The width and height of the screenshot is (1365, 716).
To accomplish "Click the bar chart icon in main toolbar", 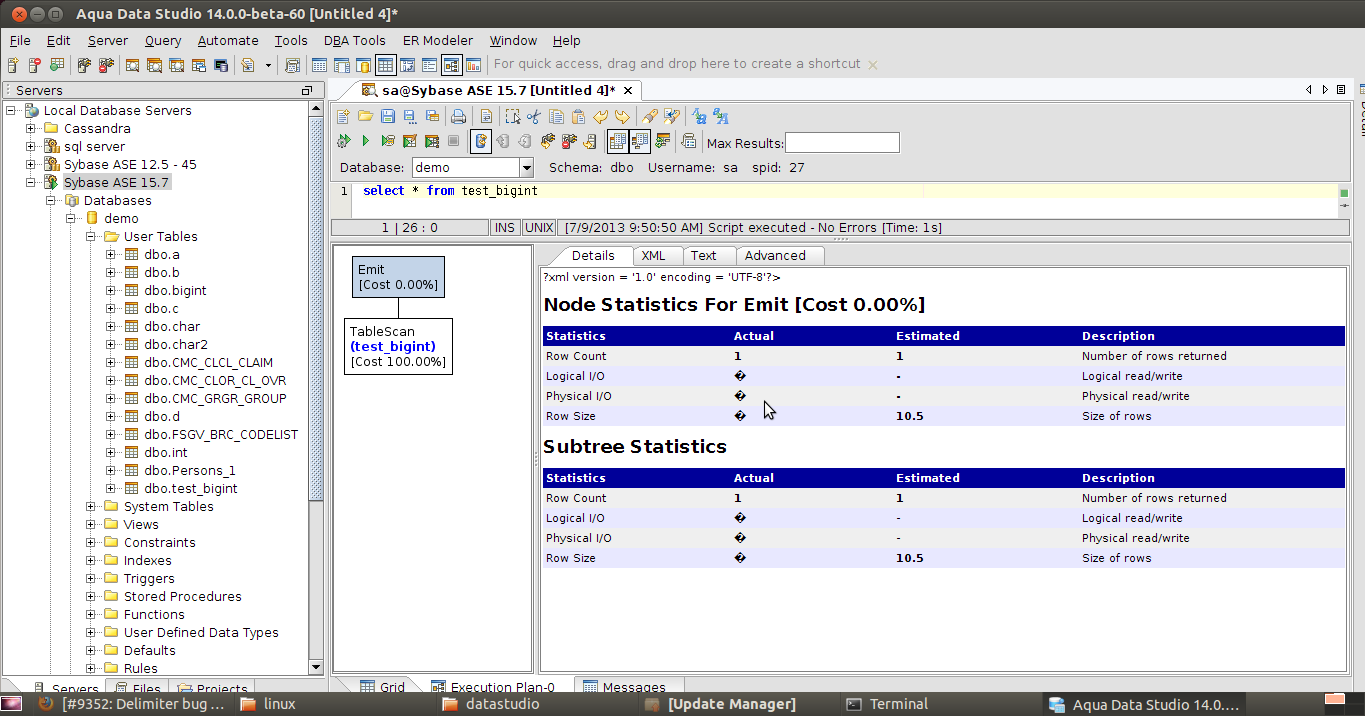I will [473, 65].
